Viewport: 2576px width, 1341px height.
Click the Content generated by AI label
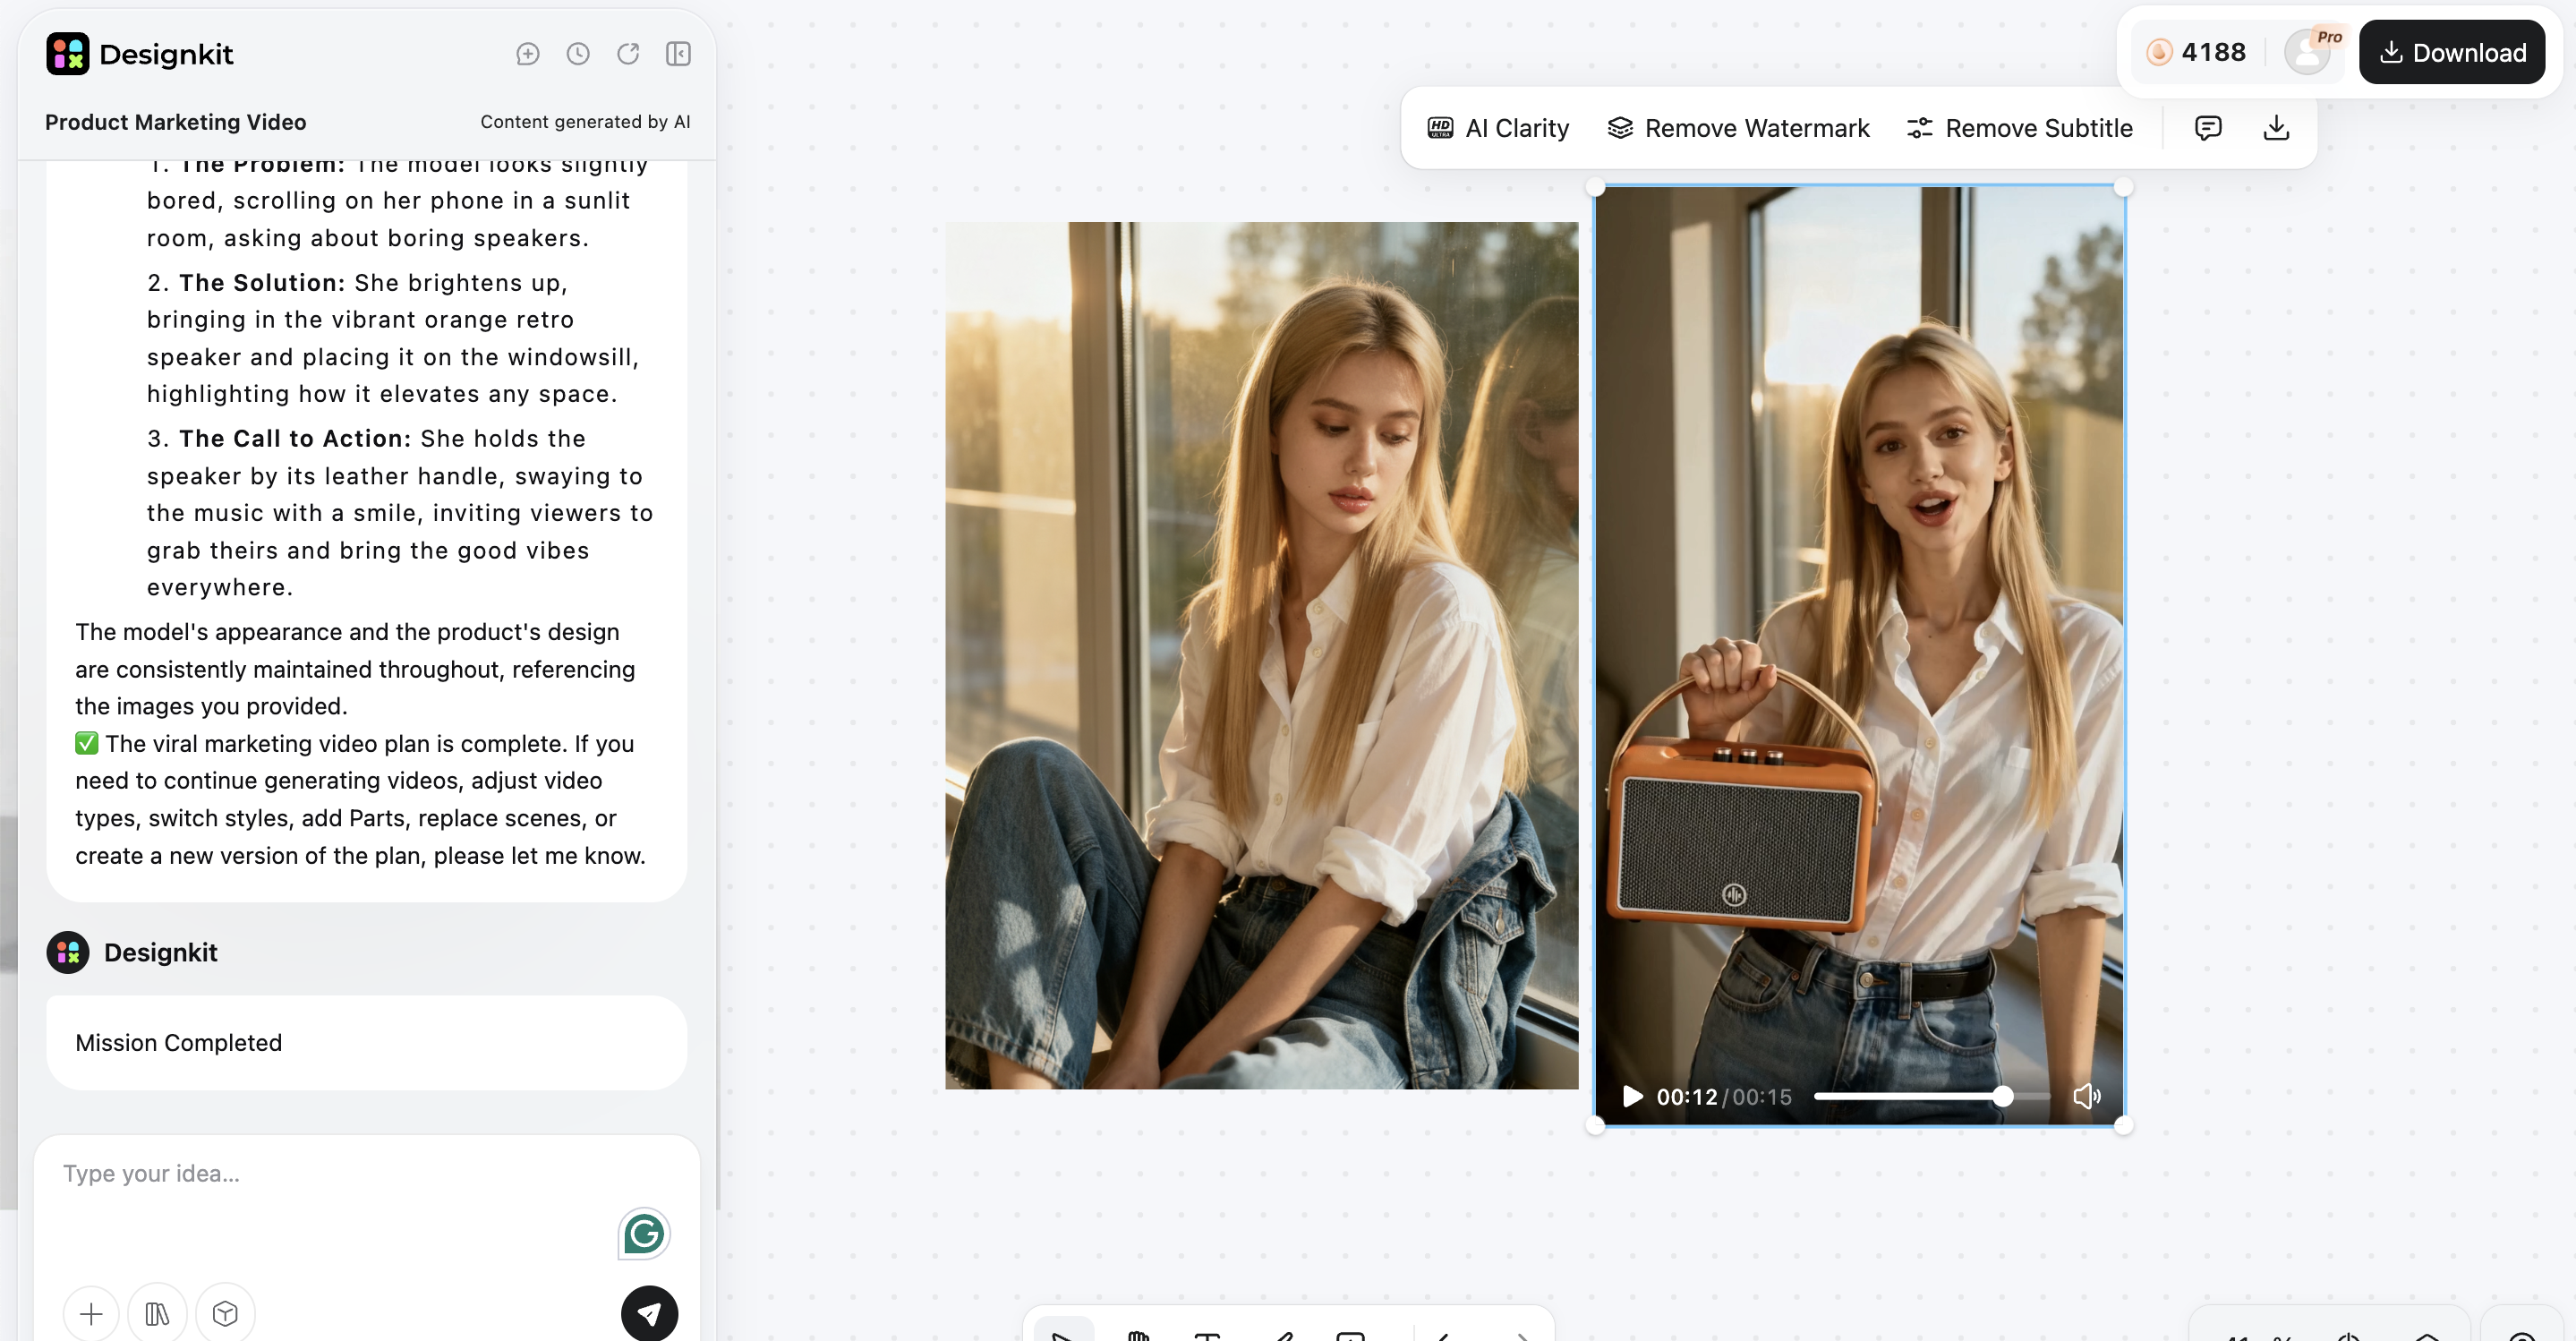(x=585, y=122)
